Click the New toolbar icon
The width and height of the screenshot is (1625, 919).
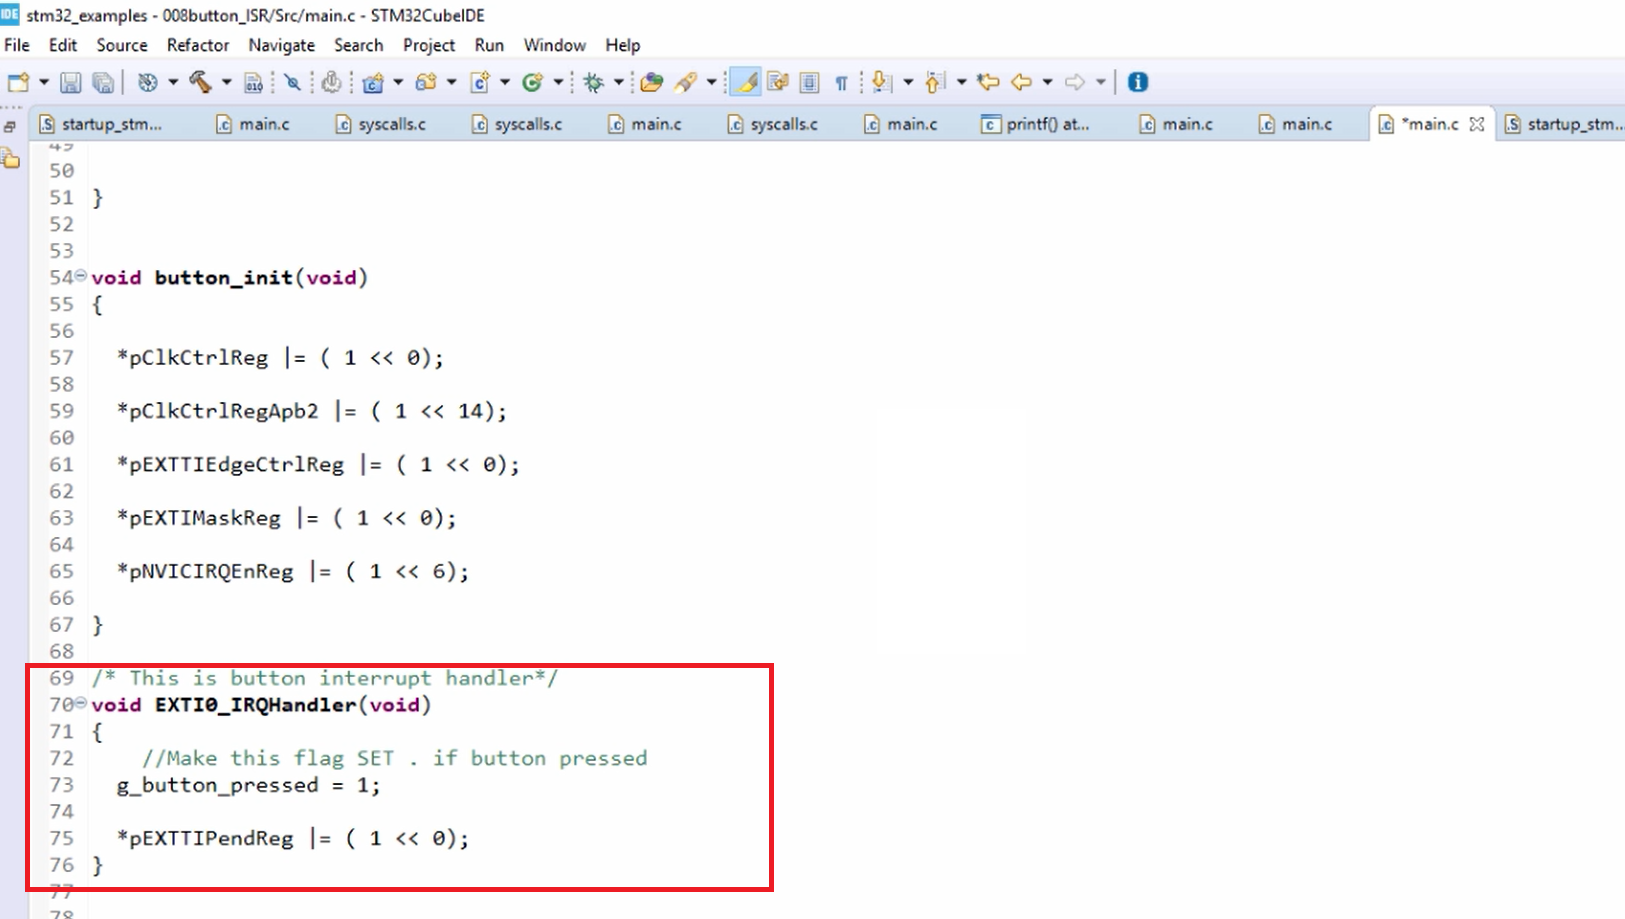(x=18, y=83)
